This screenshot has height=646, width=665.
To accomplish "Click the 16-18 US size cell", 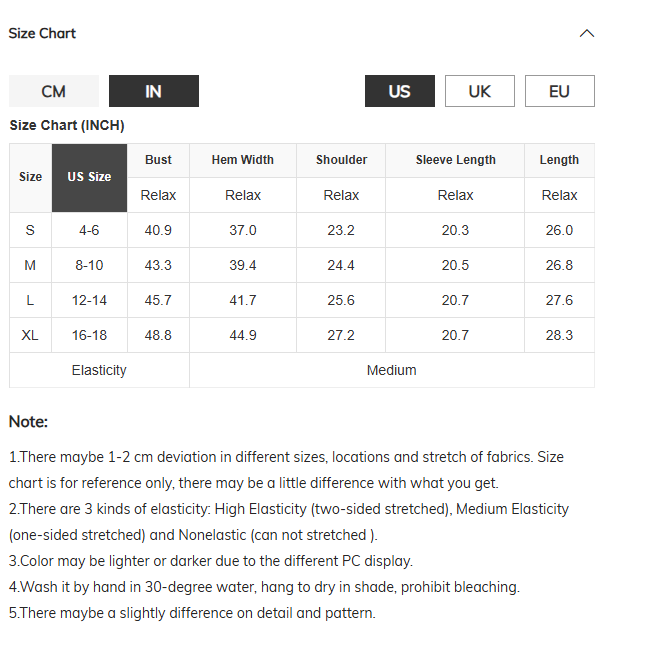I will (89, 336).
